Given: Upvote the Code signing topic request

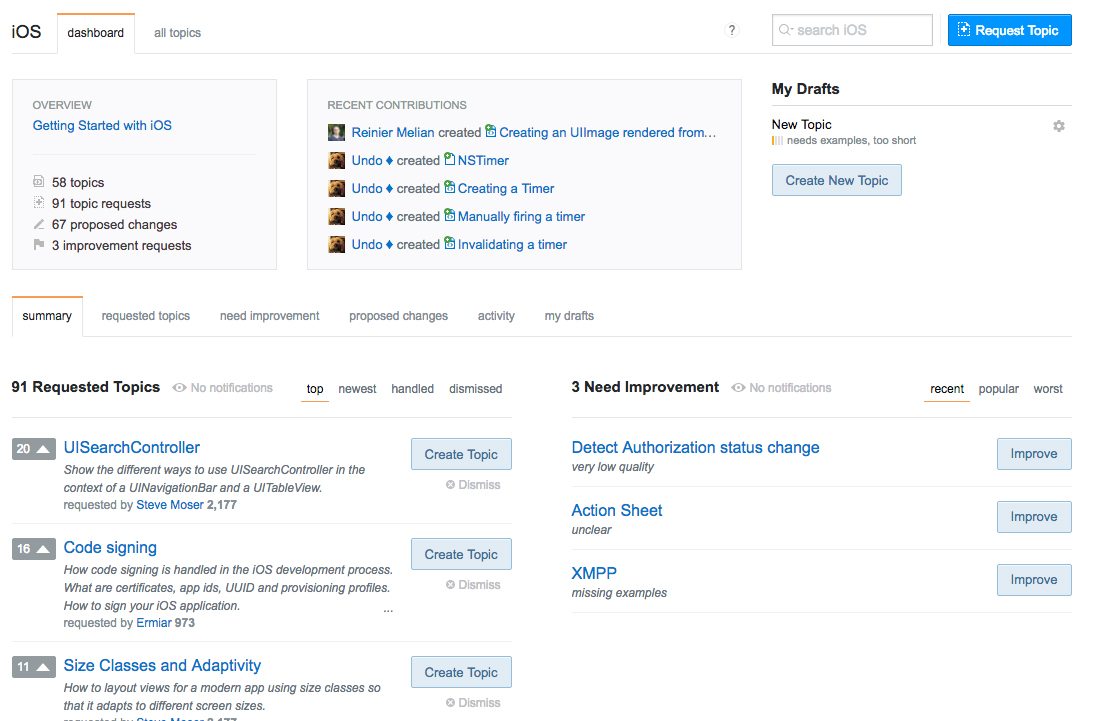Looking at the screenshot, I should coord(43,549).
